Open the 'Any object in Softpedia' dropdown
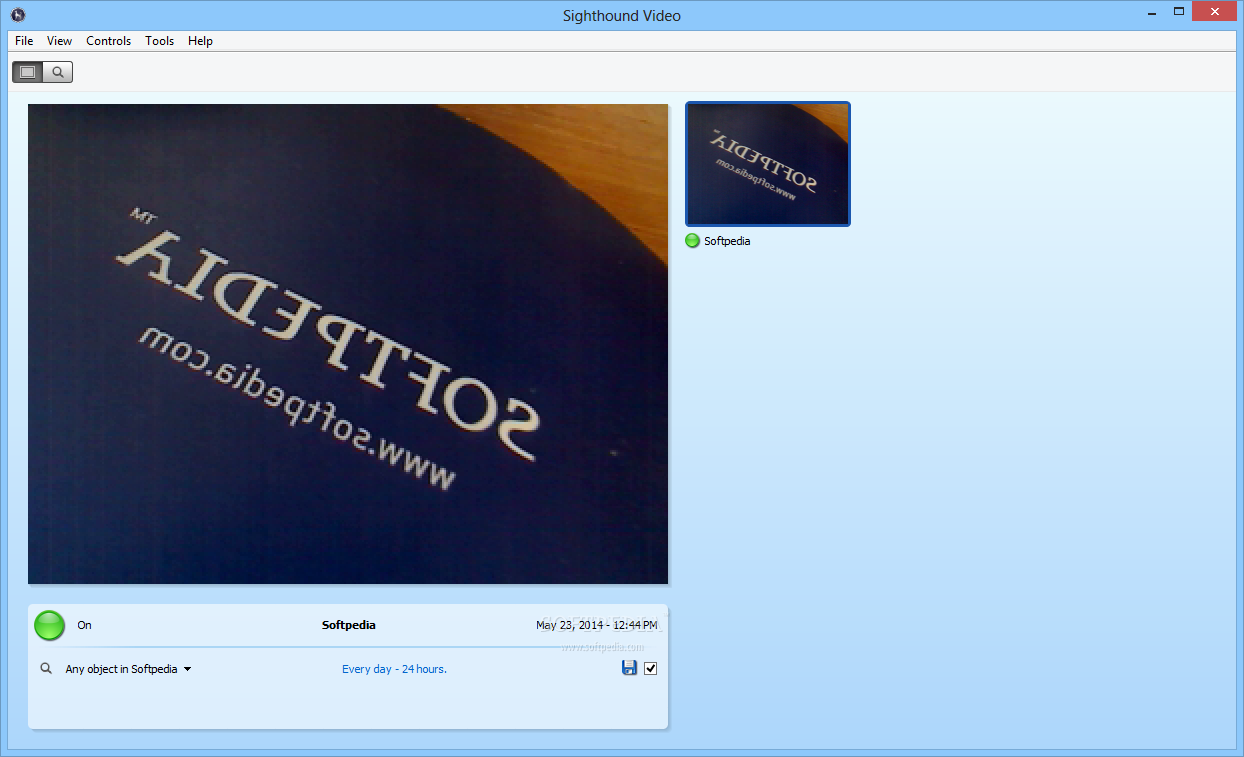 coord(128,669)
